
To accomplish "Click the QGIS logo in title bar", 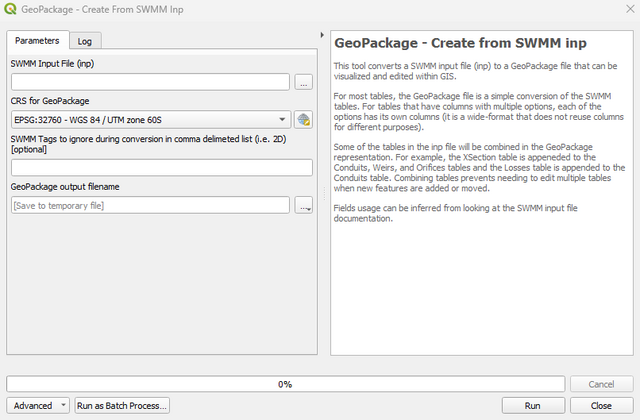I will pyautogui.click(x=10, y=9).
